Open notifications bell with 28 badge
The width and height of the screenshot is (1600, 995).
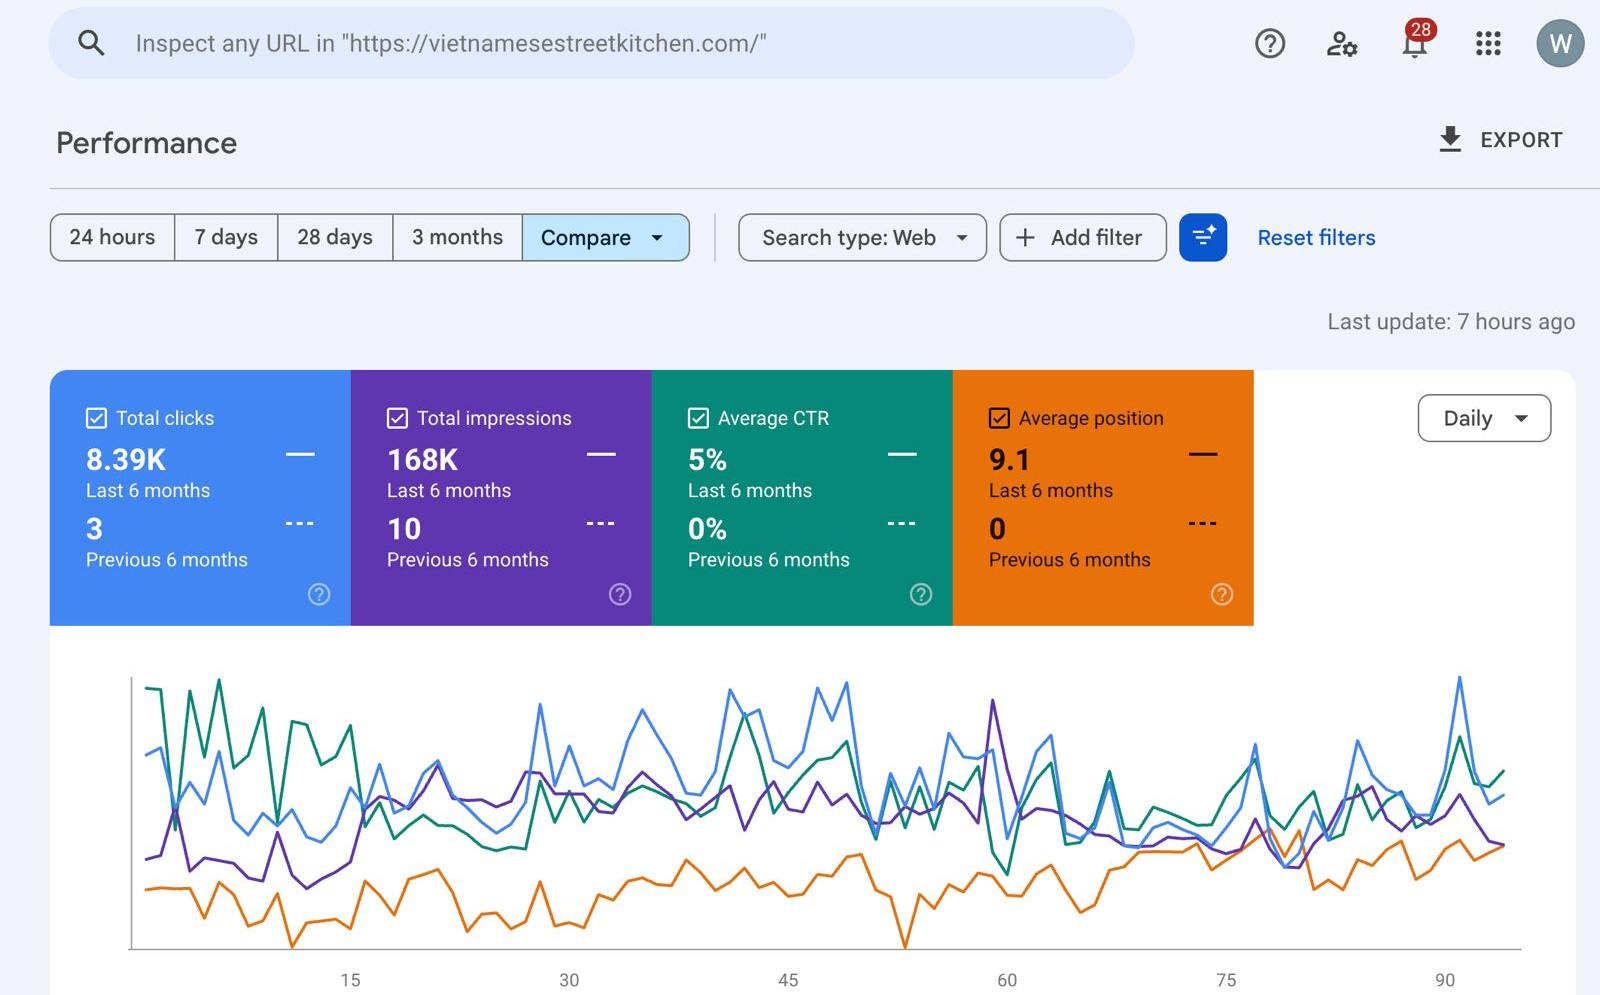point(1414,44)
